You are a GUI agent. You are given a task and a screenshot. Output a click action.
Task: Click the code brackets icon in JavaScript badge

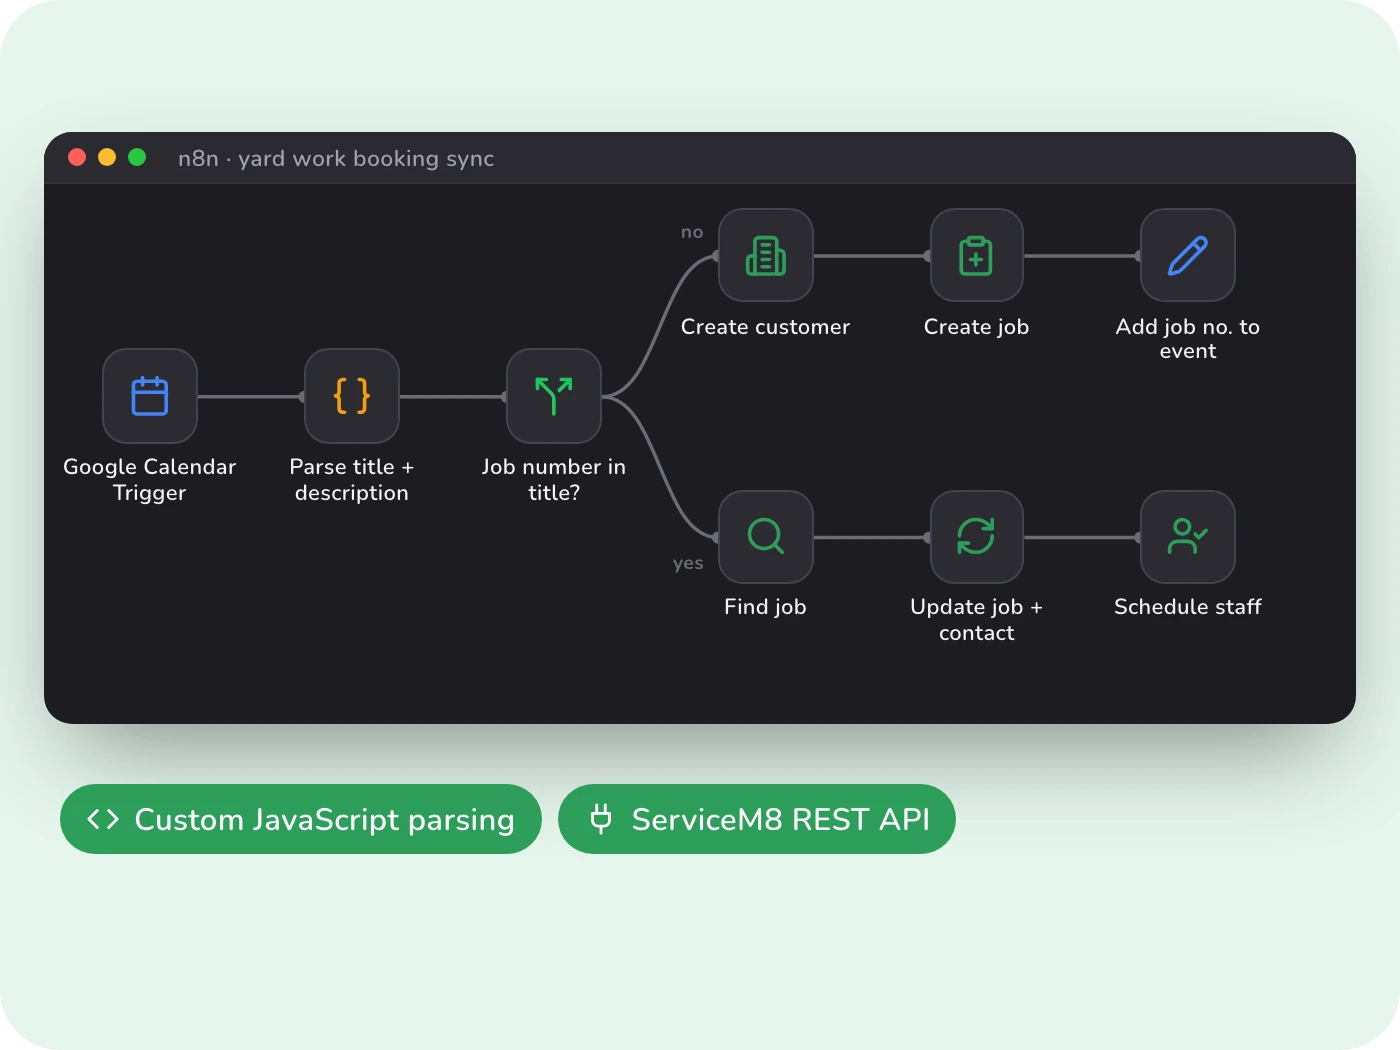point(103,820)
